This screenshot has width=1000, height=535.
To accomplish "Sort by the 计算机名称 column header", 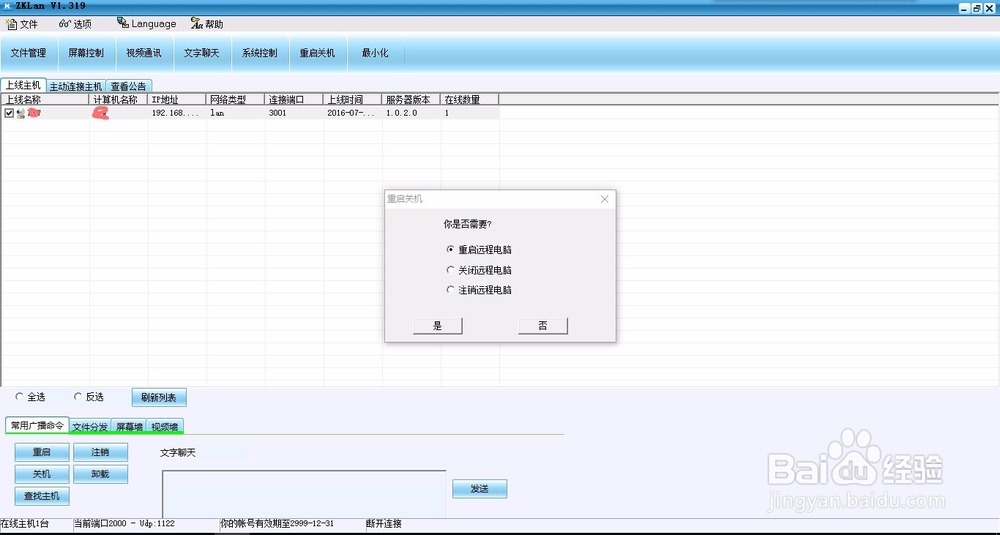I will [x=118, y=100].
